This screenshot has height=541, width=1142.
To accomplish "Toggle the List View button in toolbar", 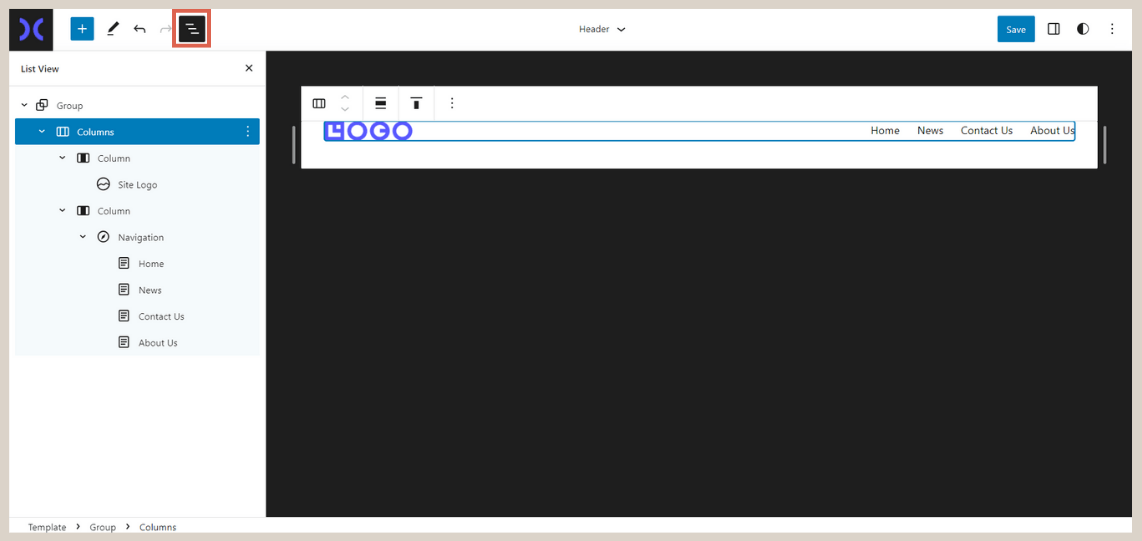I will (x=192, y=29).
